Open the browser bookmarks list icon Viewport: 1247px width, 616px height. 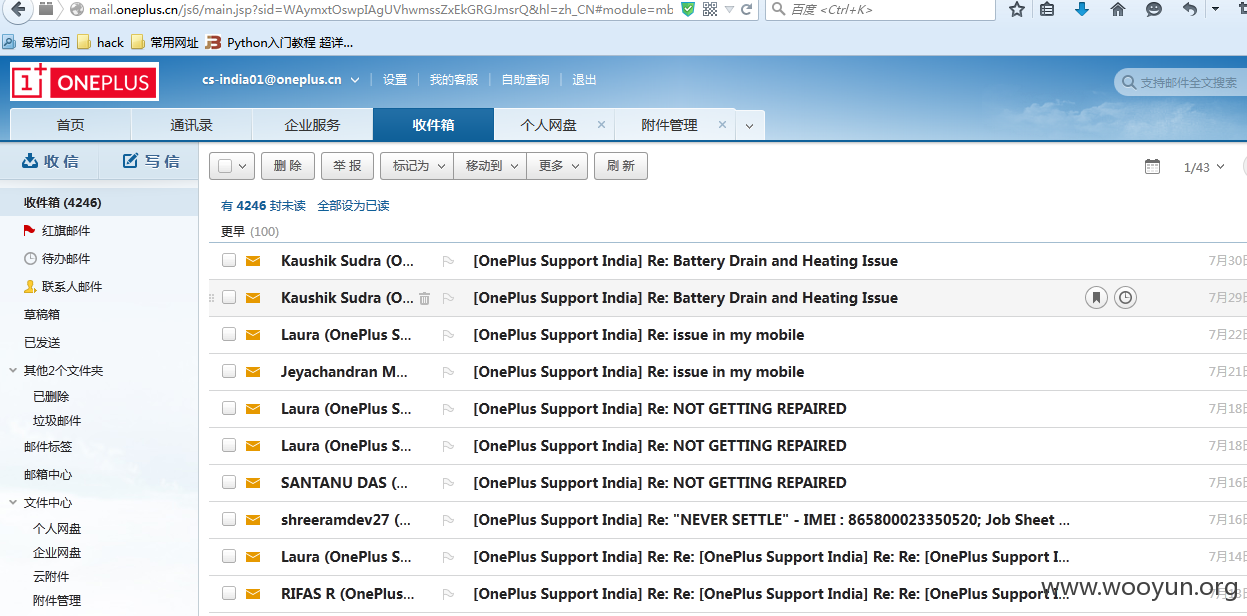1047,9
